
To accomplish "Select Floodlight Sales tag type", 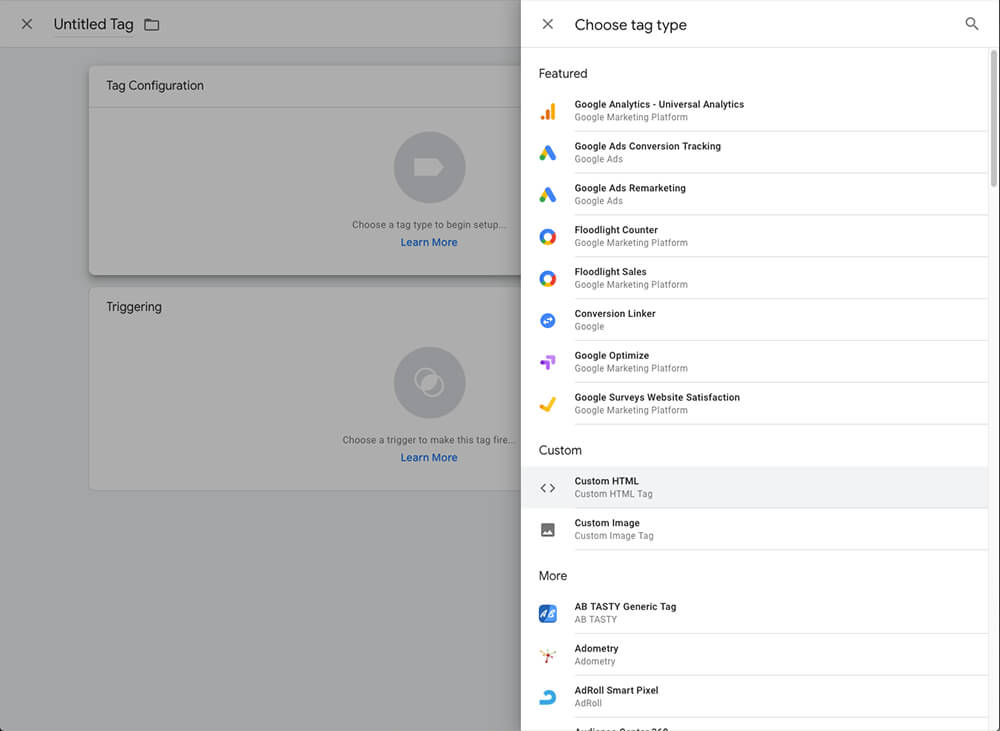I will pyautogui.click(x=755, y=278).
